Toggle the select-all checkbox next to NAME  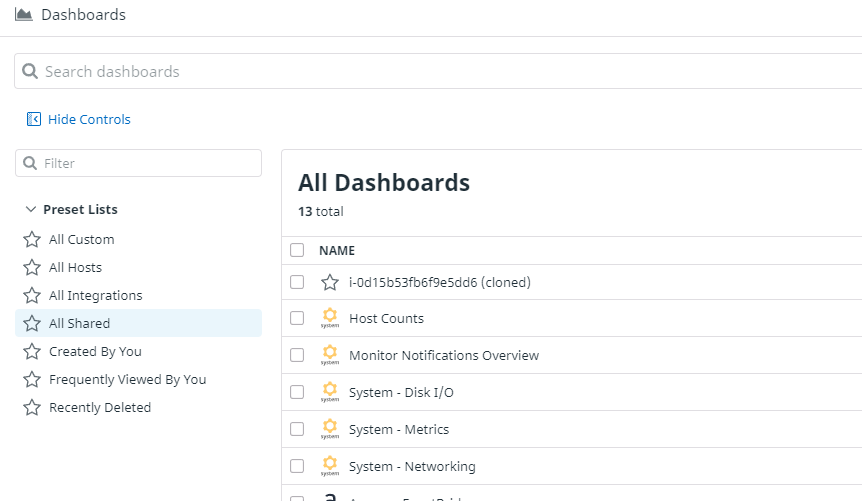[297, 250]
